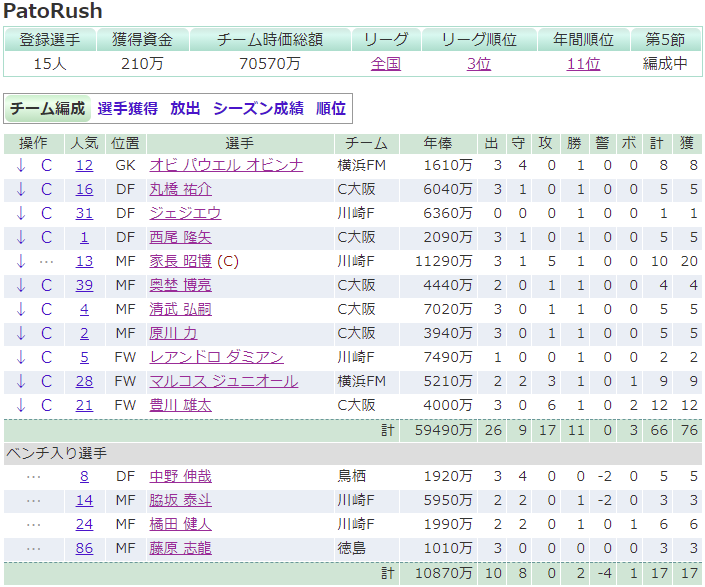Open the 放出 tab
705x587 pixels.
185,108
